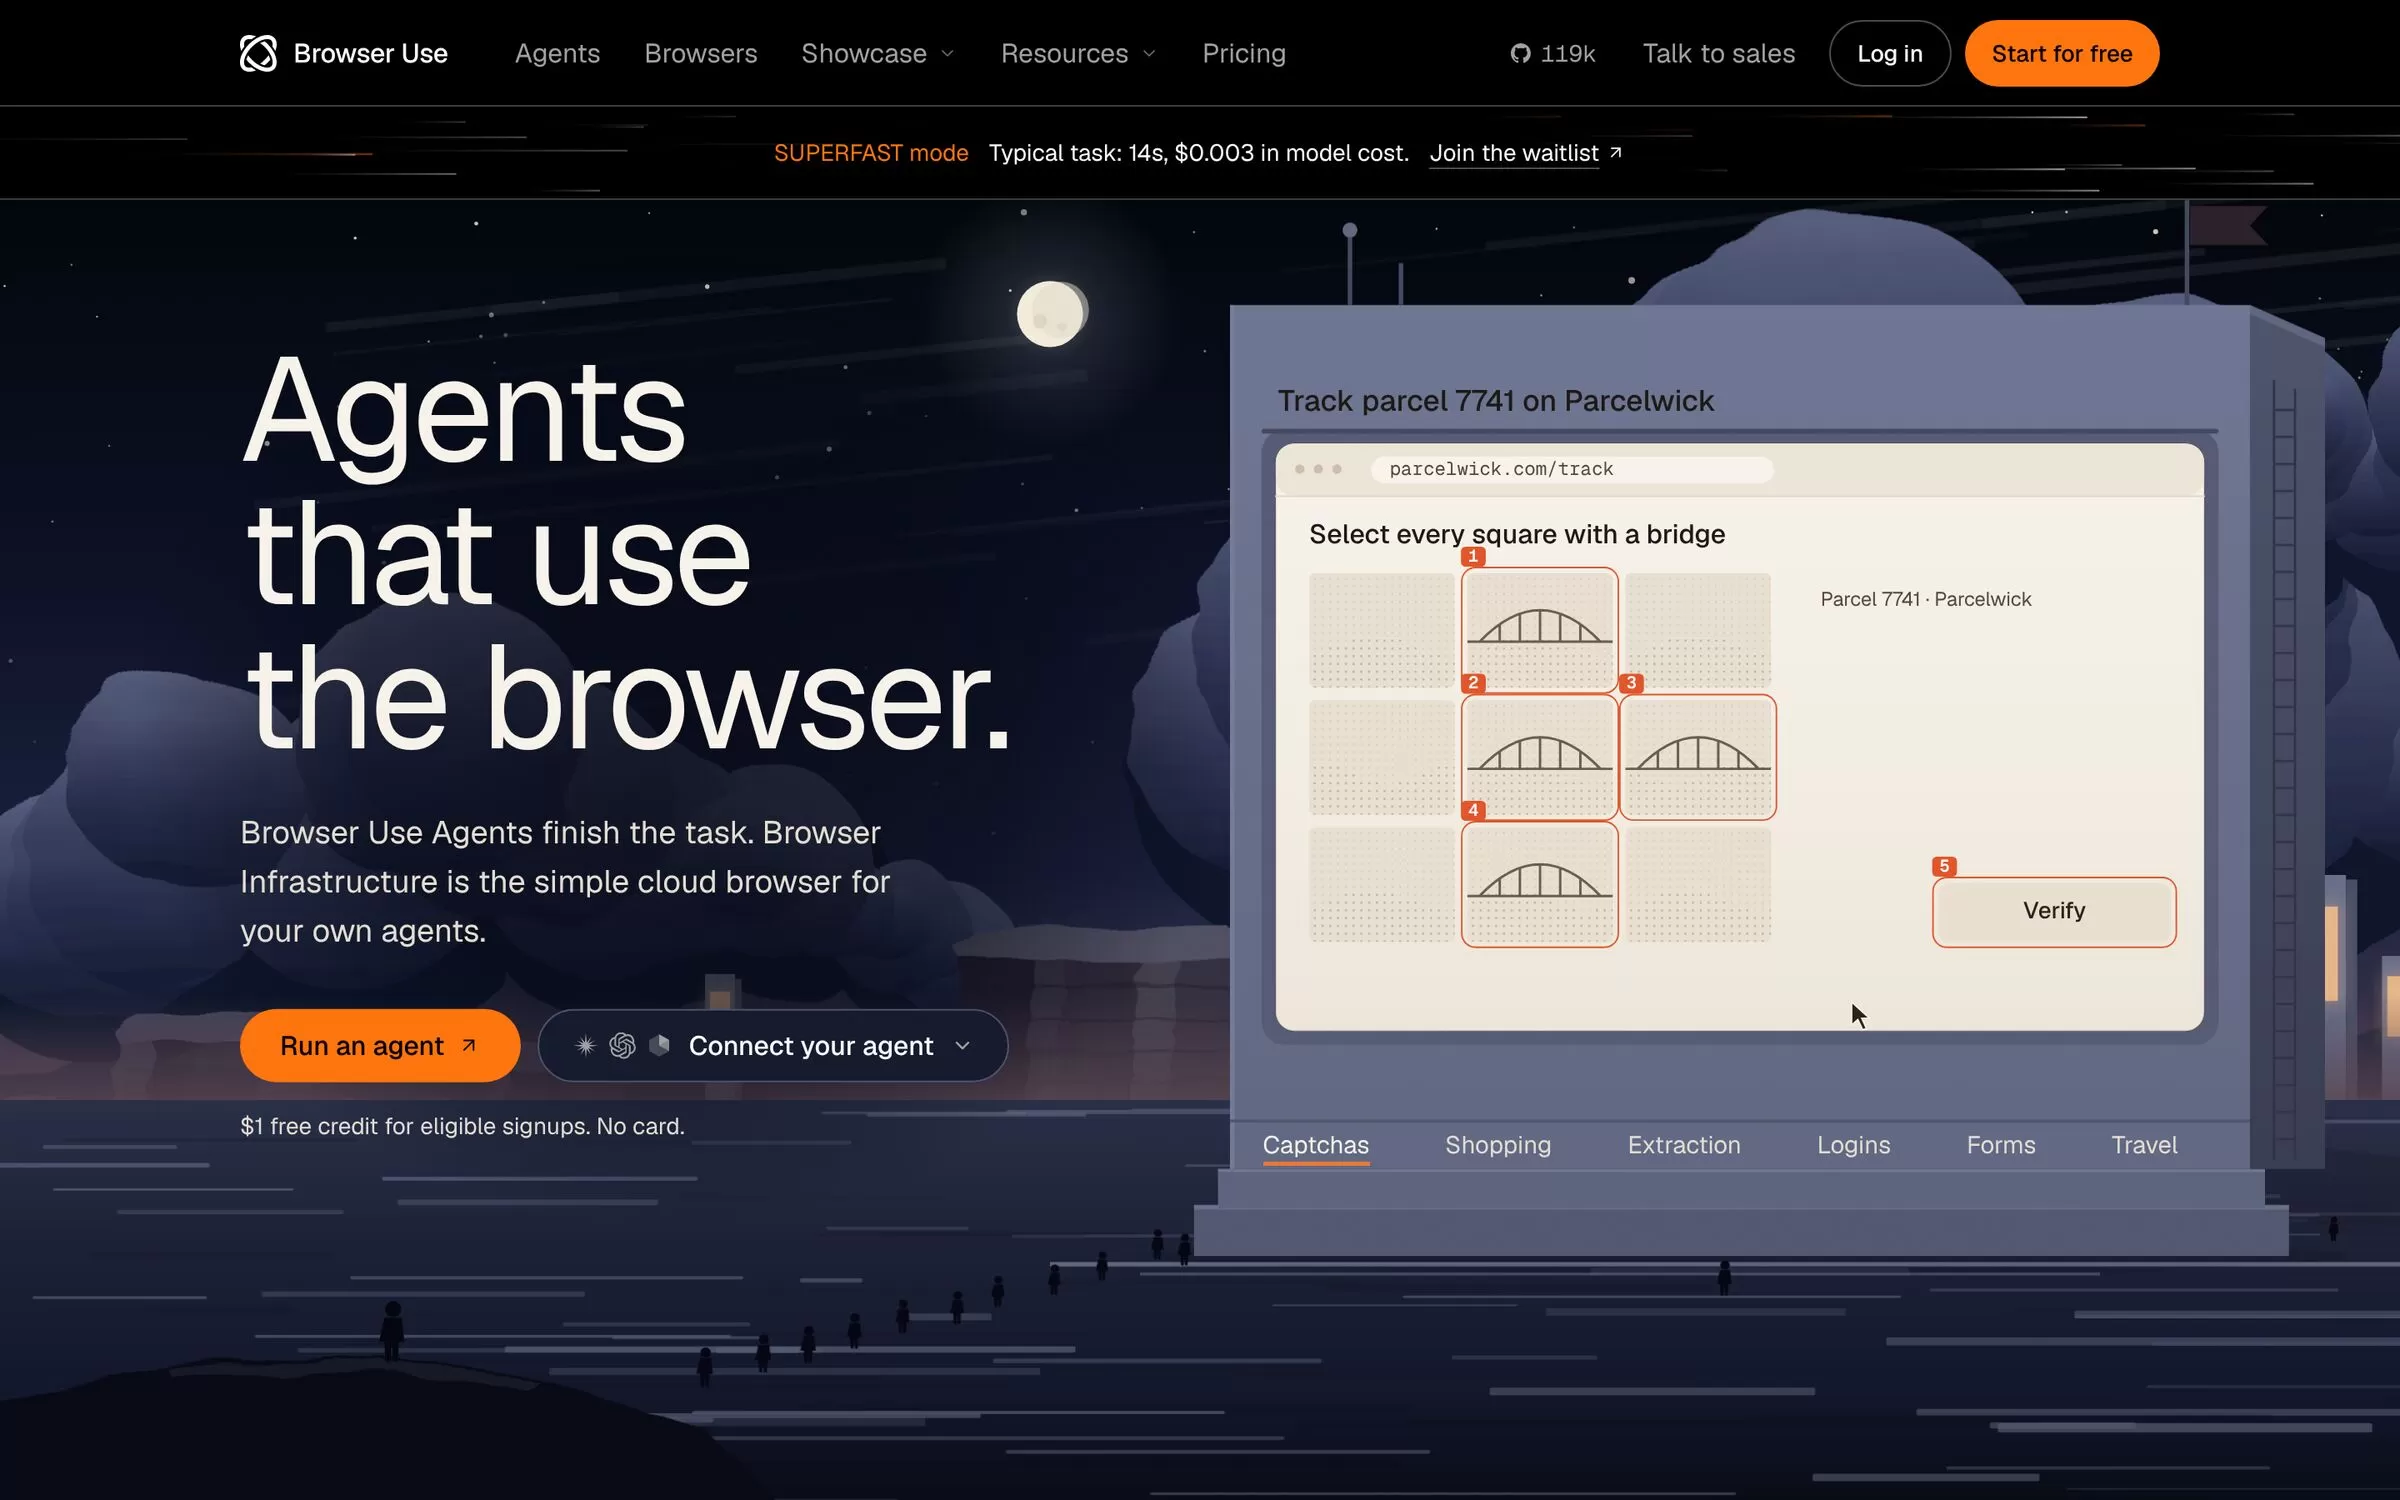Switch to the Forms tab
2400x1500 pixels.
2000,1145
